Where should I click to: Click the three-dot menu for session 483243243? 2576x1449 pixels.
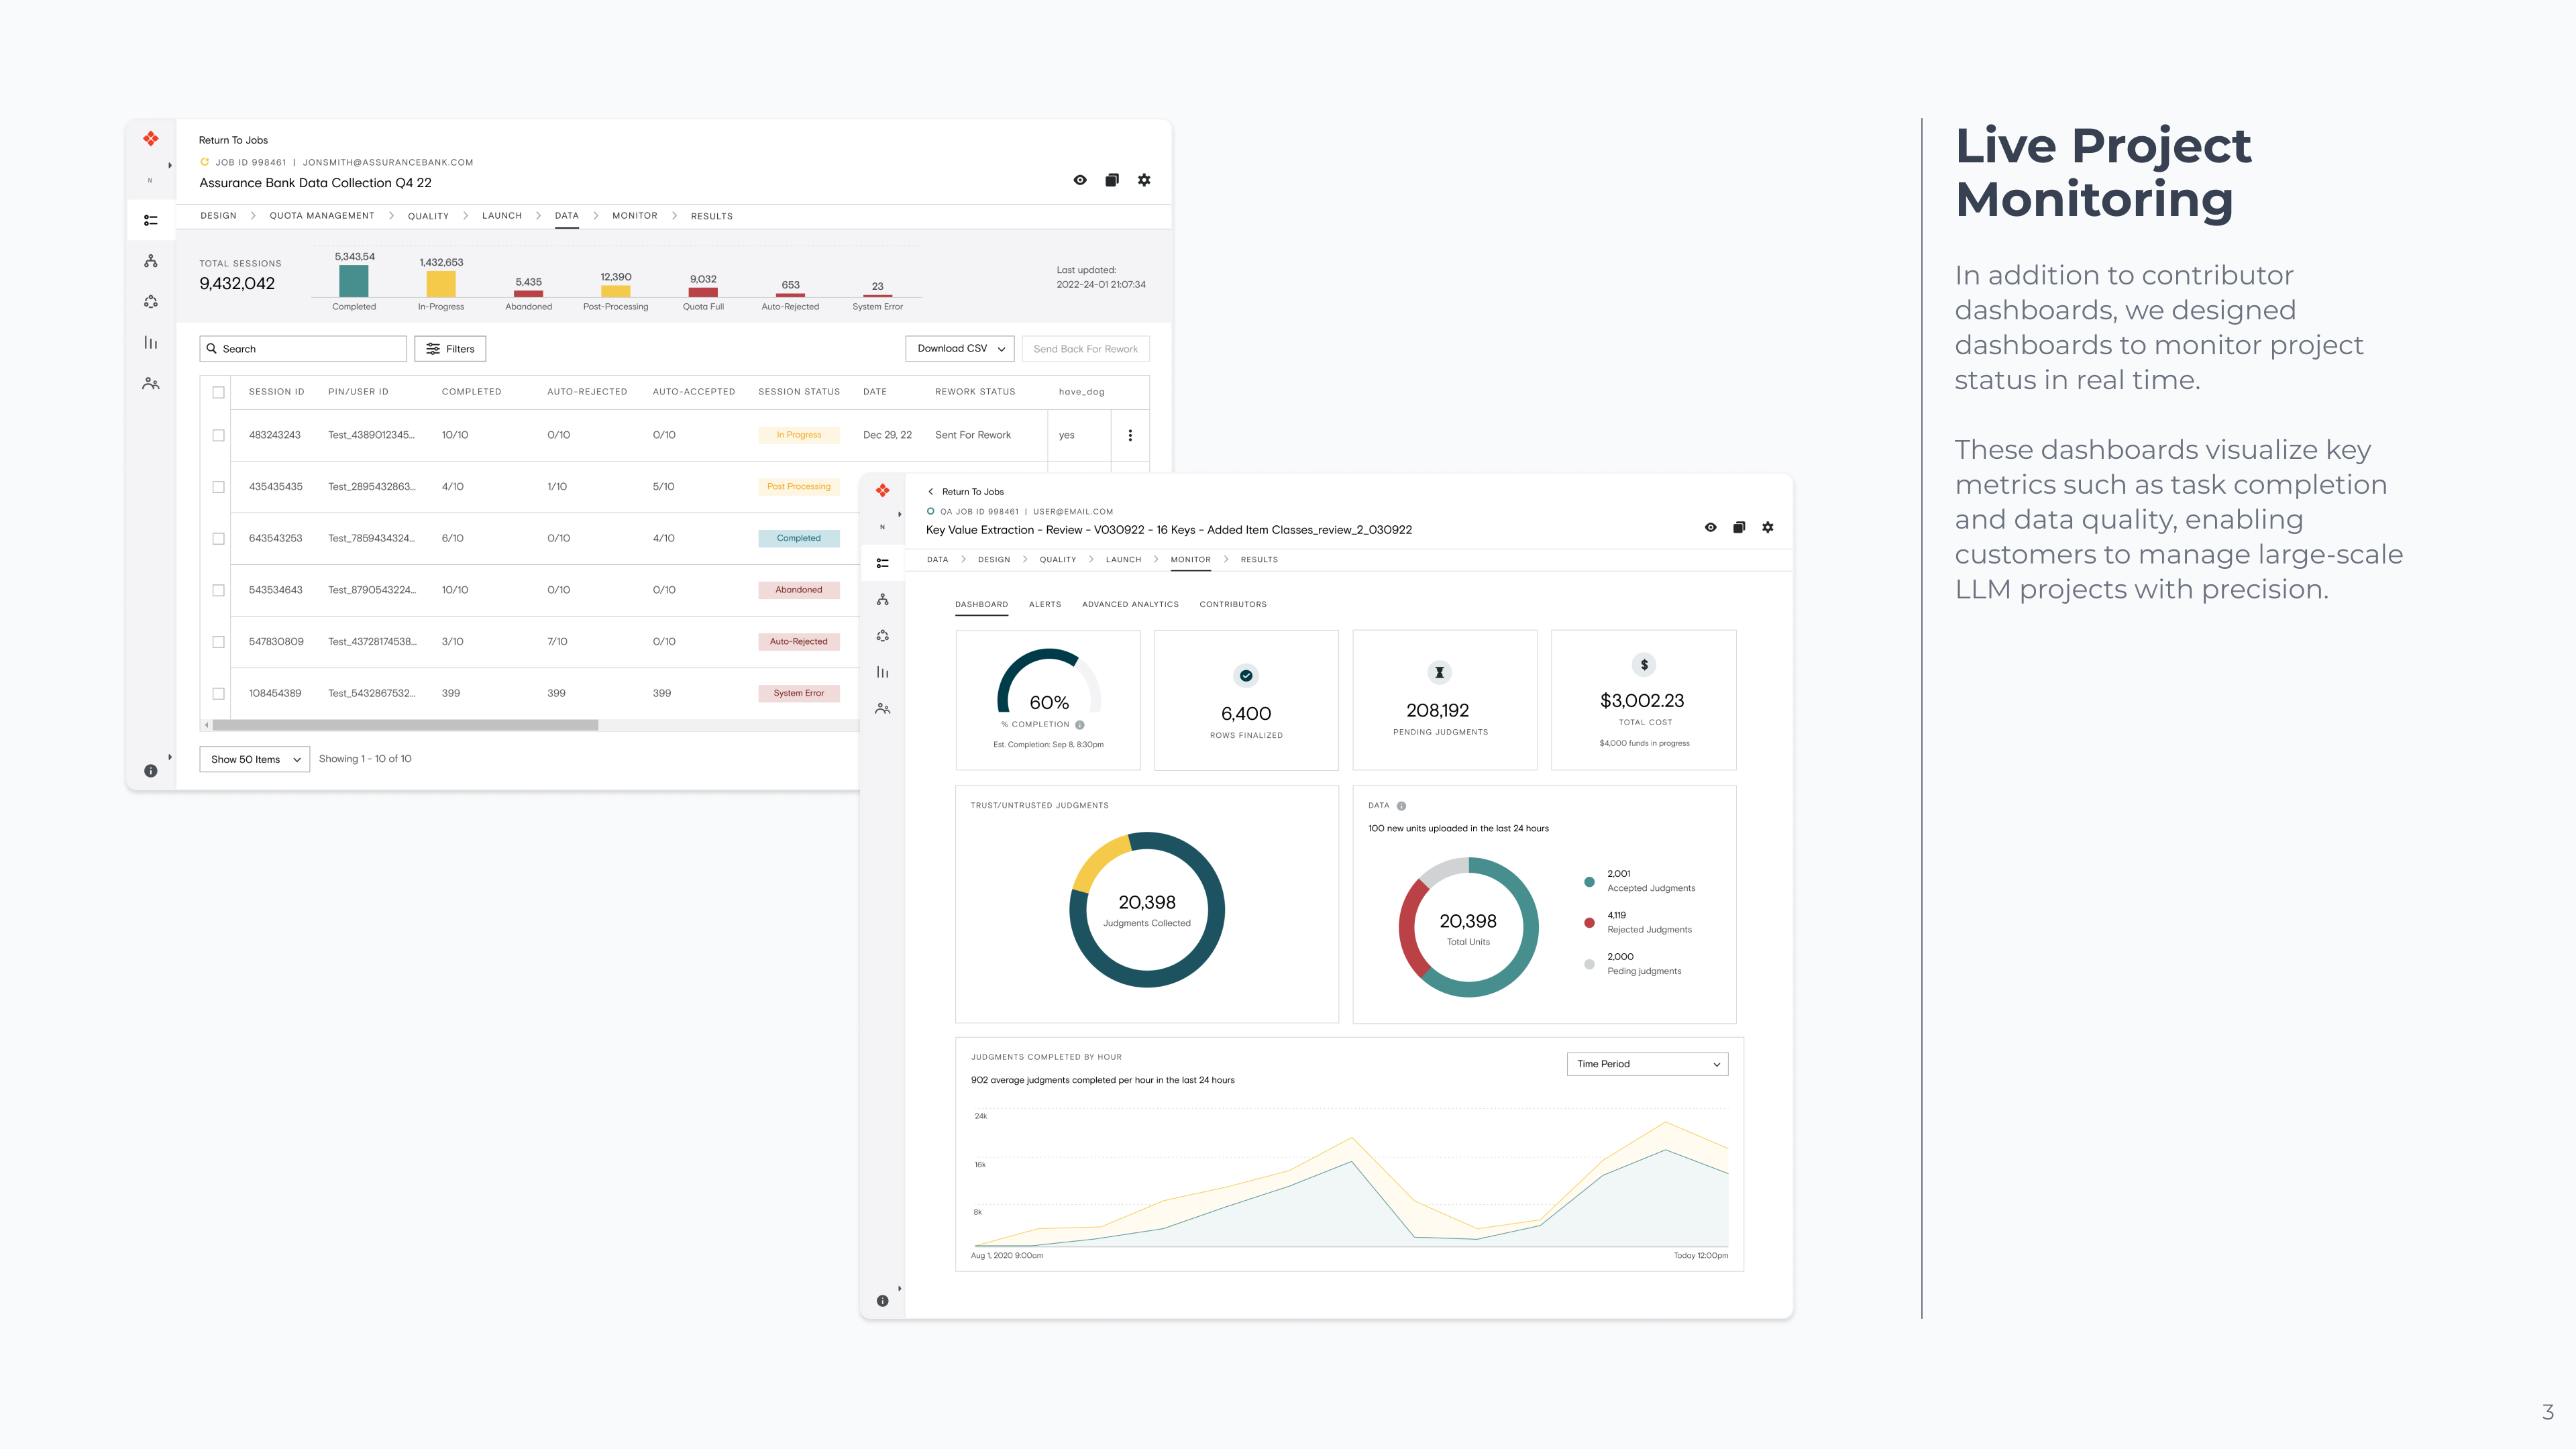coord(1130,435)
